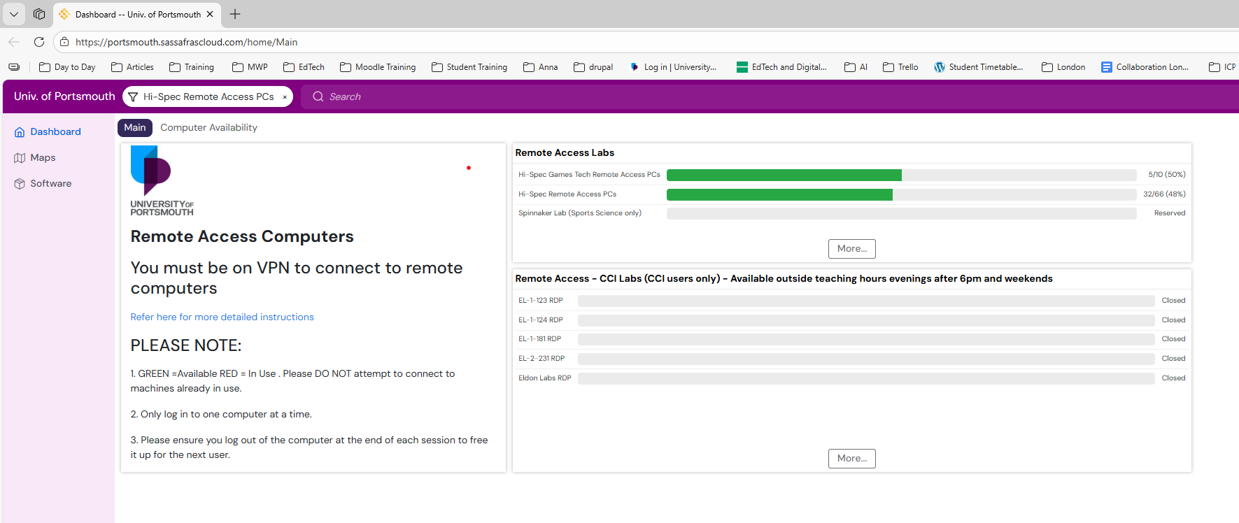Screen dimensions: 1239x523
Task: Click Closed status for EL-1-123 RDP
Action: pos(1173,301)
